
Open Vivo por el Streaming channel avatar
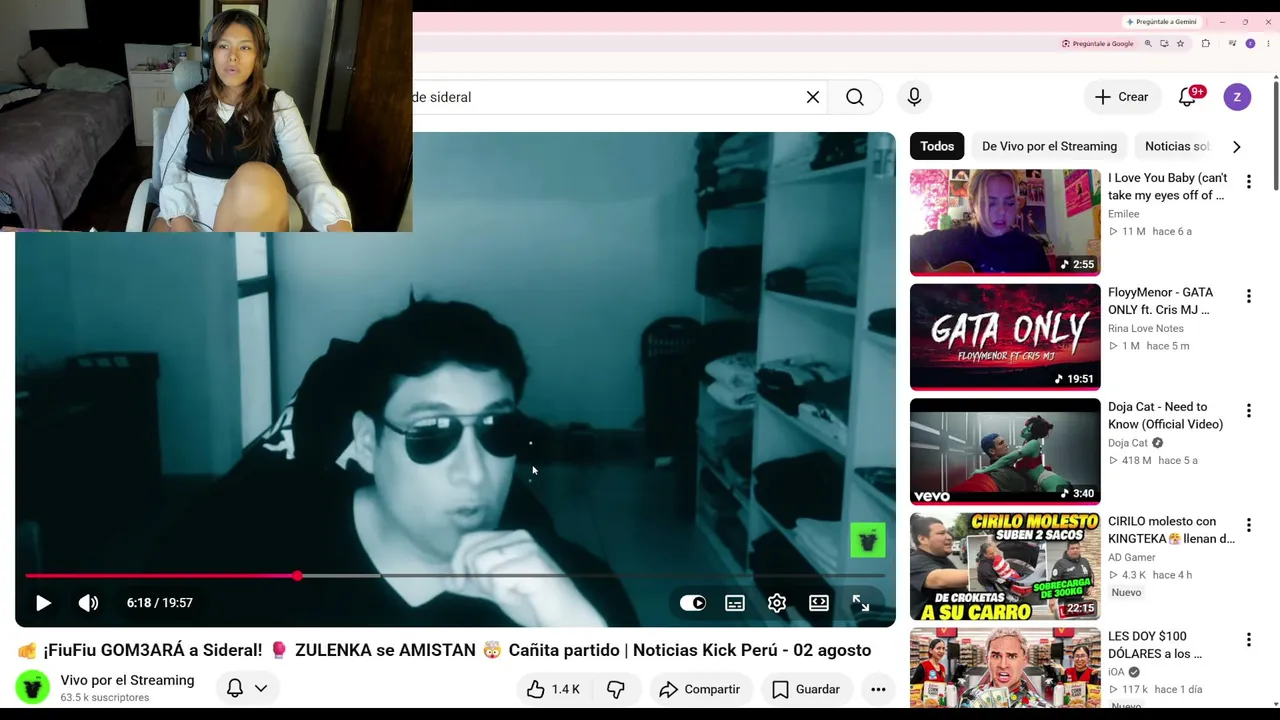pos(32,688)
